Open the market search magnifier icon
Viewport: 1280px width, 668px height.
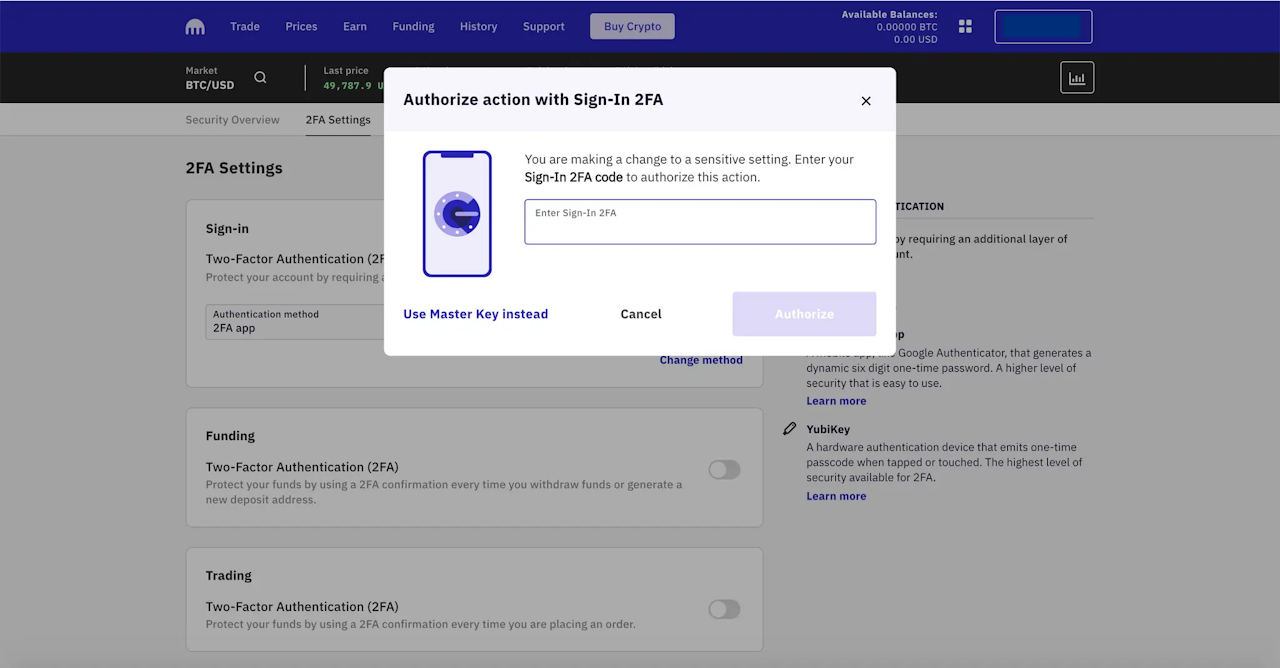pyautogui.click(x=260, y=78)
